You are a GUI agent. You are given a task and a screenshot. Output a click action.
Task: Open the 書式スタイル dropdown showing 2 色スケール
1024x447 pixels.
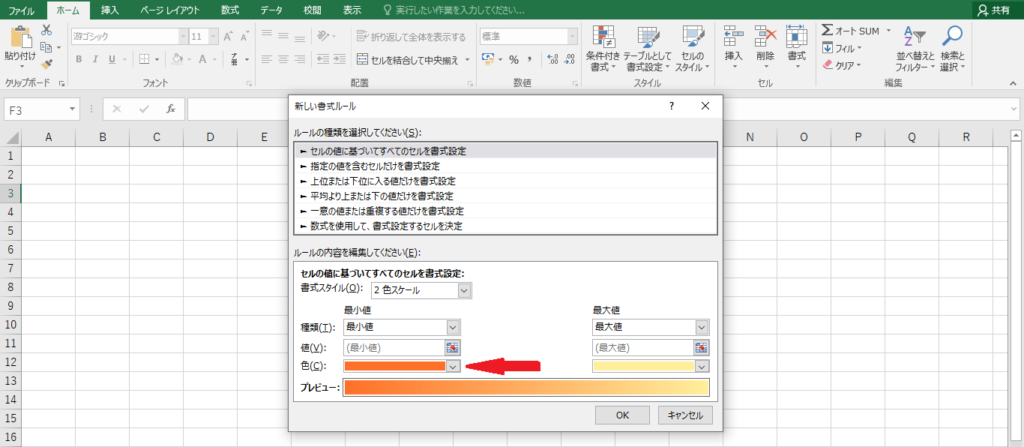[421, 290]
